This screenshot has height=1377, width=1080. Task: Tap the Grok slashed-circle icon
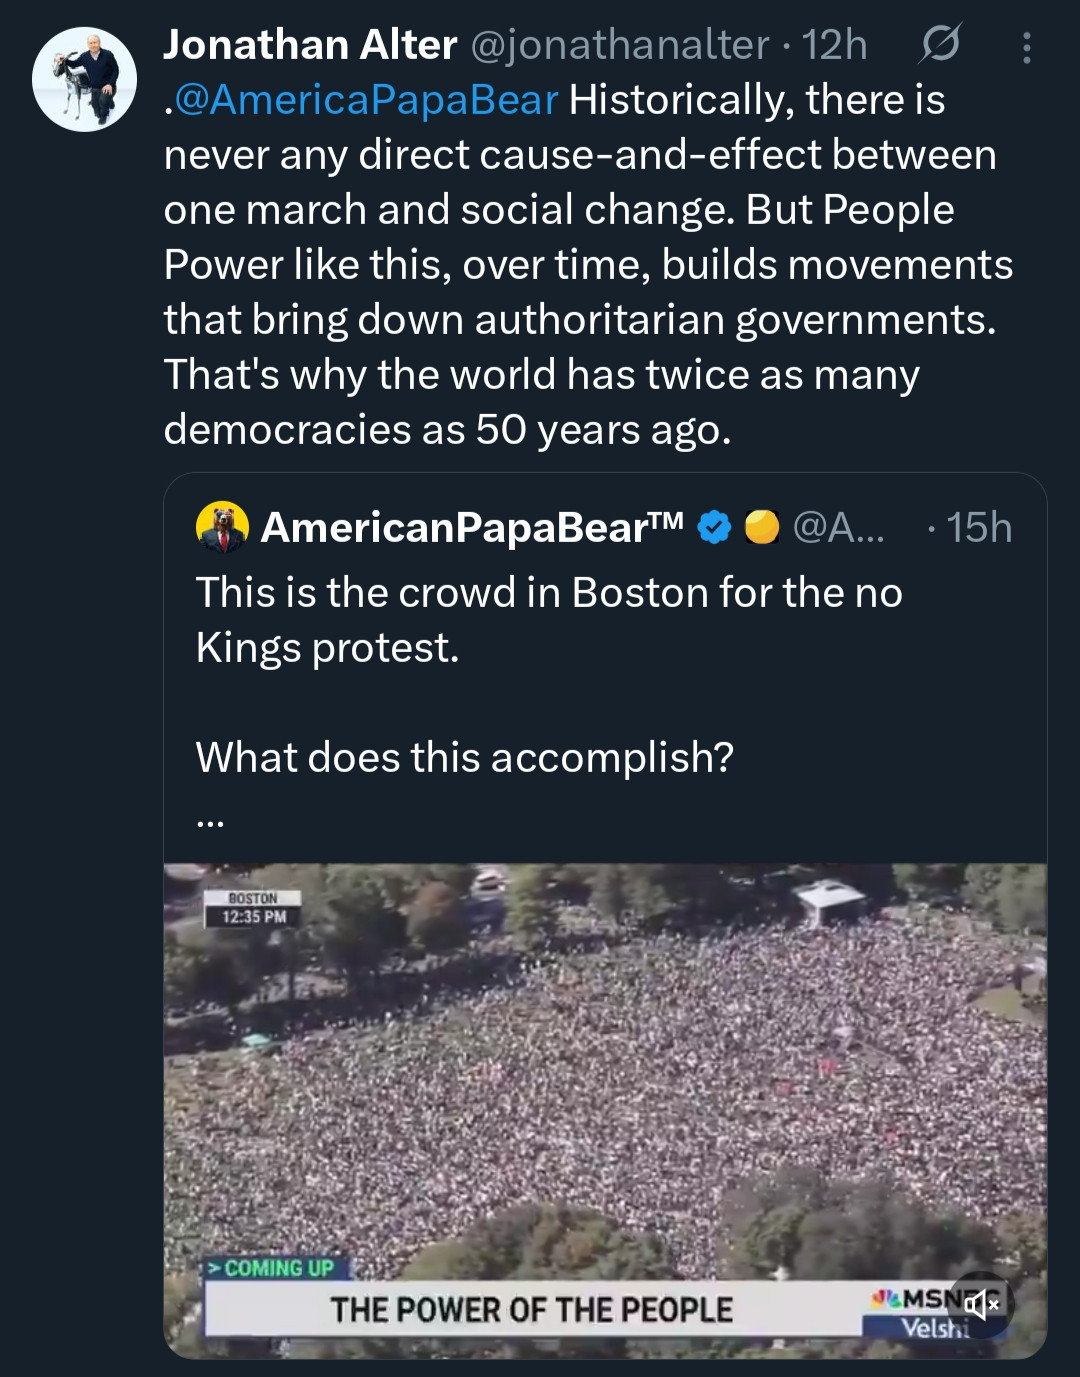(940, 44)
